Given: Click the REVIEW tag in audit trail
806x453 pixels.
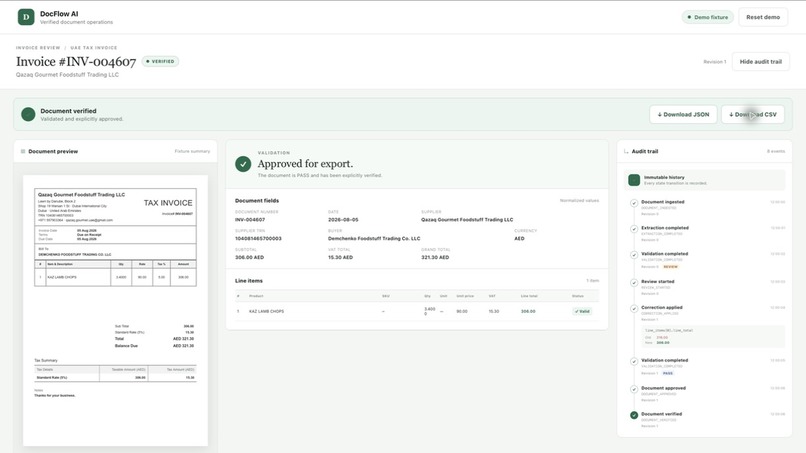Looking at the screenshot, I should click(x=670, y=267).
